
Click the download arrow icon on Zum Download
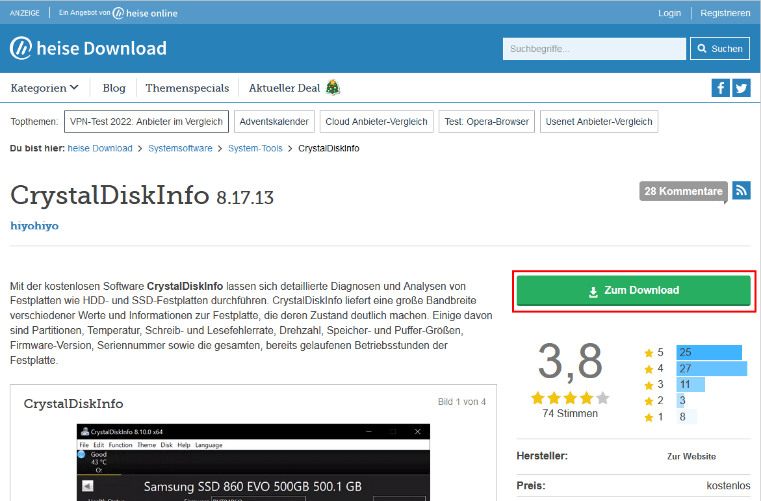pos(593,292)
